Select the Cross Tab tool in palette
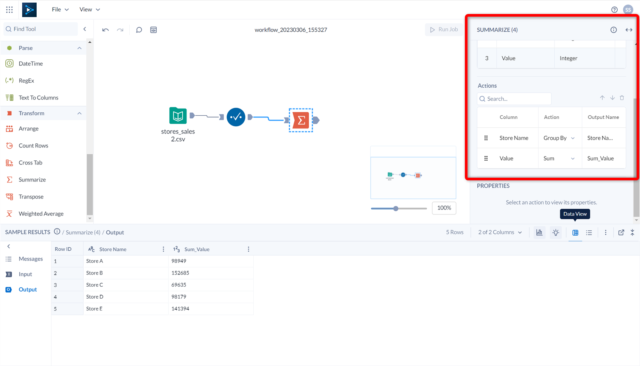This screenshot has width=640, height=366. [30, 162]
